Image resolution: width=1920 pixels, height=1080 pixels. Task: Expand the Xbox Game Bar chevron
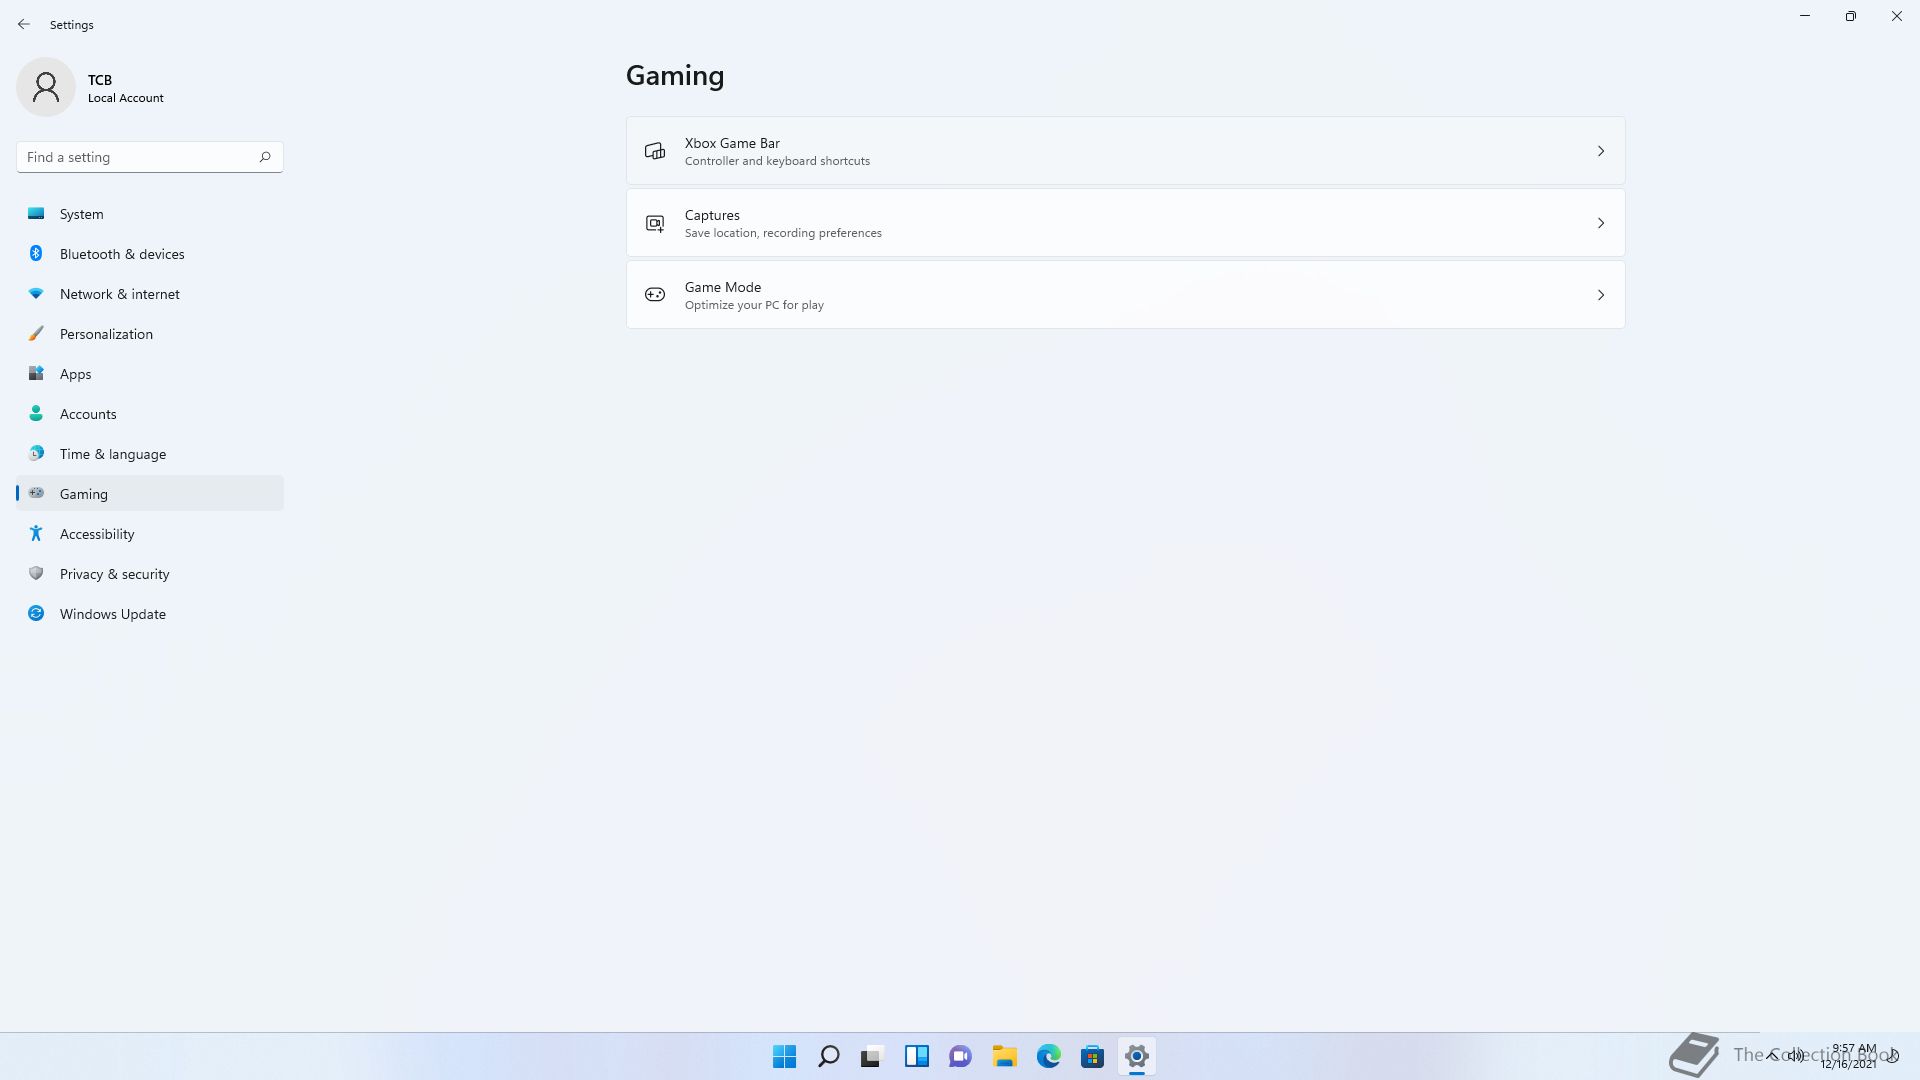point(1600,151)
